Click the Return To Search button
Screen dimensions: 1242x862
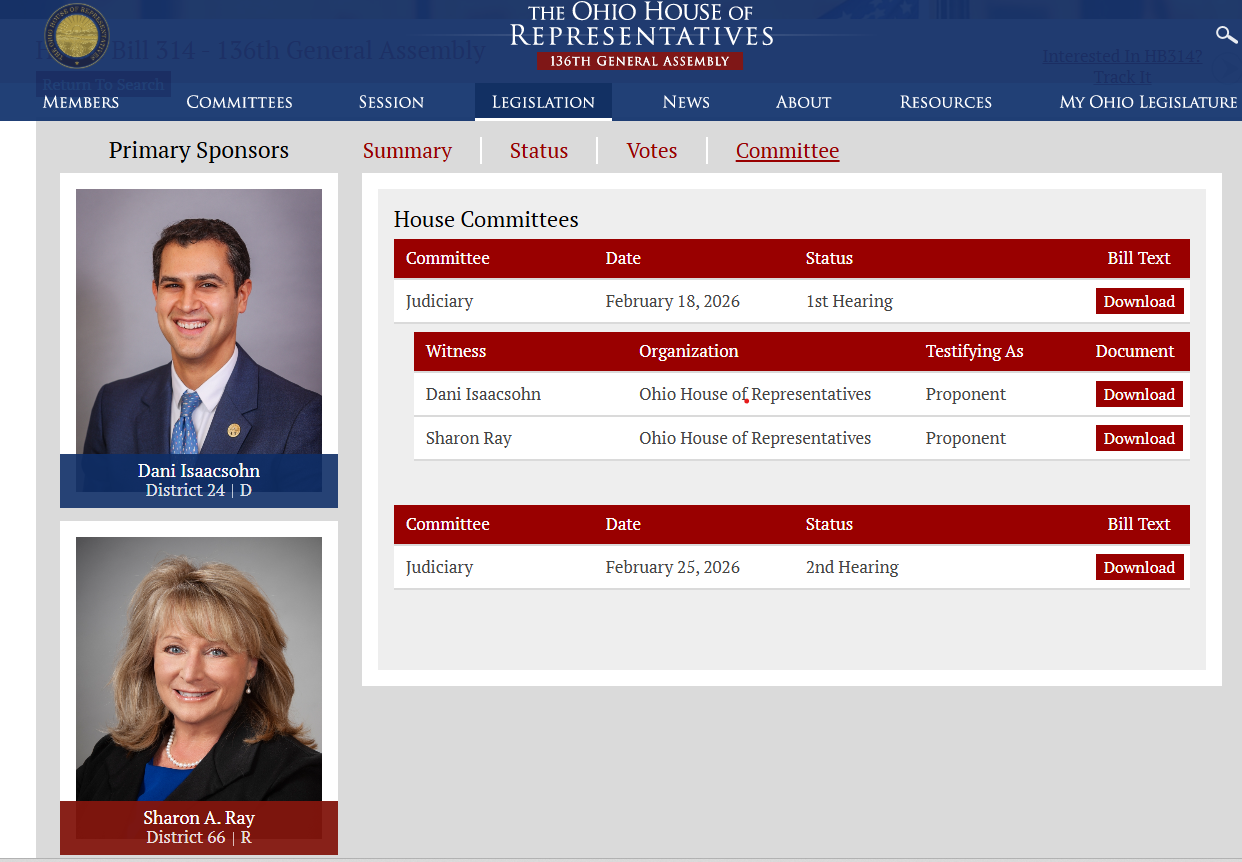coord(103,84)
